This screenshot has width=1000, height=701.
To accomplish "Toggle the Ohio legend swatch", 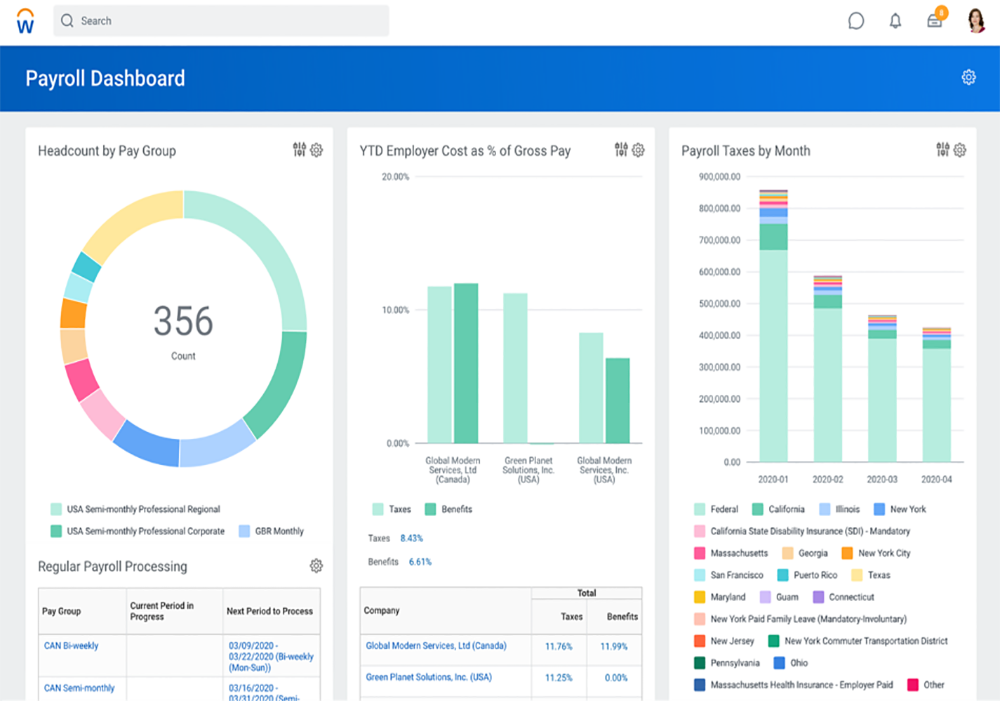I will coord(779,663).
